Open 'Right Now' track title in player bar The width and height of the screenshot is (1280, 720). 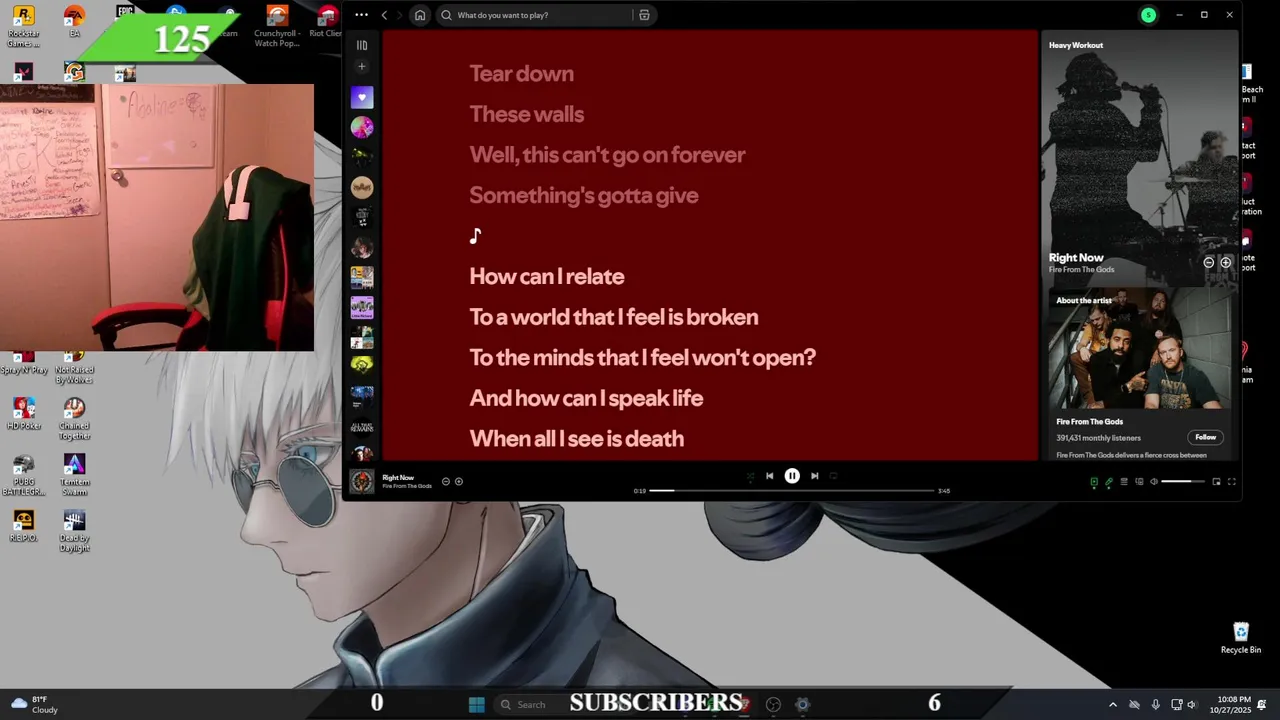coord(398,478)
